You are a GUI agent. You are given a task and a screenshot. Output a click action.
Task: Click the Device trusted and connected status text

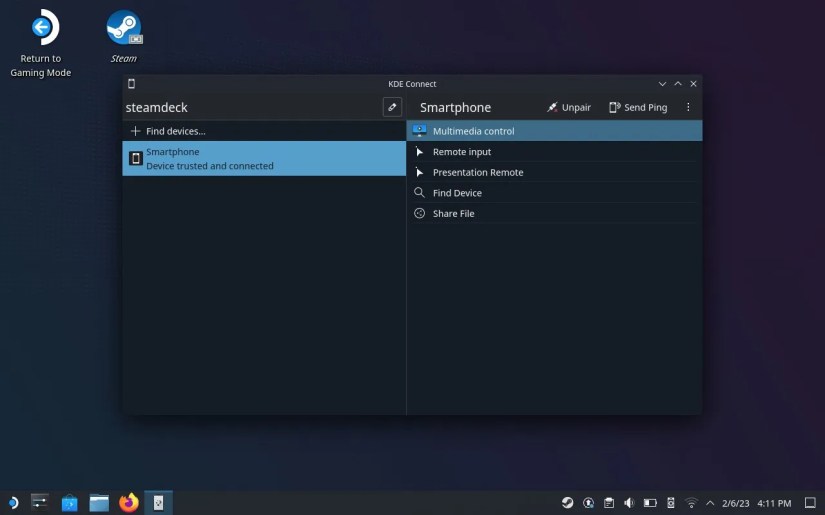pos(210,166)
